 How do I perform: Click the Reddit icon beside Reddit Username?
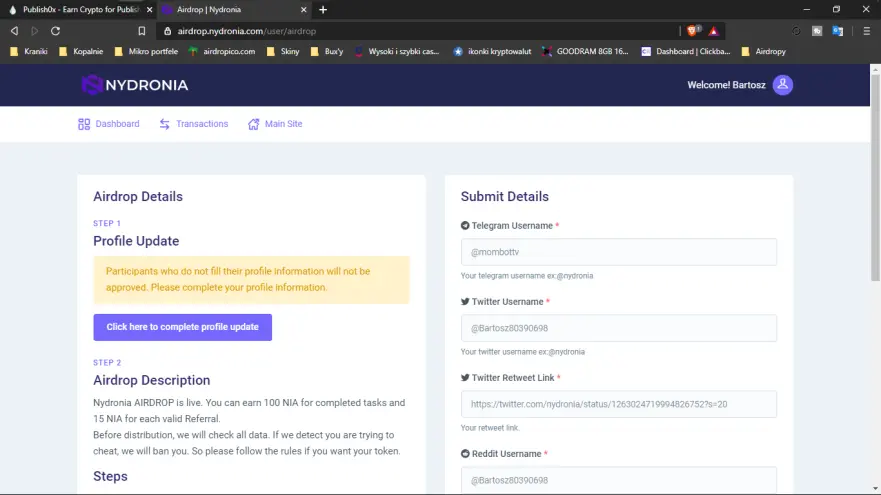[465, 453]
